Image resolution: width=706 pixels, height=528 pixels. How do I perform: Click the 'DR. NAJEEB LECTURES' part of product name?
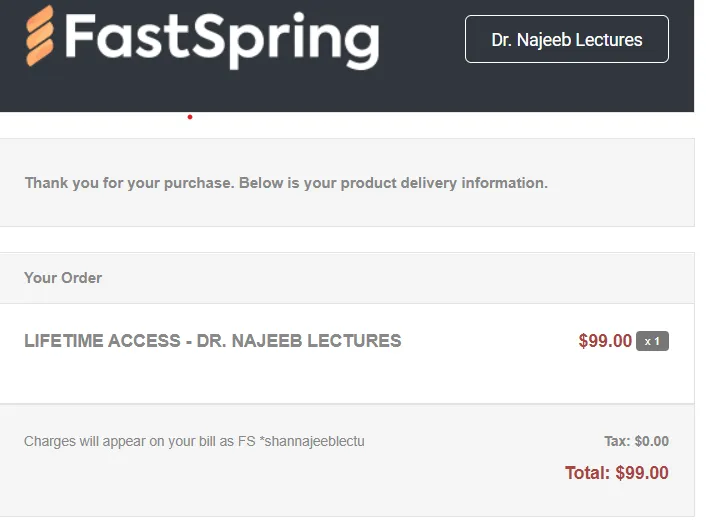(x=299, y=341)
